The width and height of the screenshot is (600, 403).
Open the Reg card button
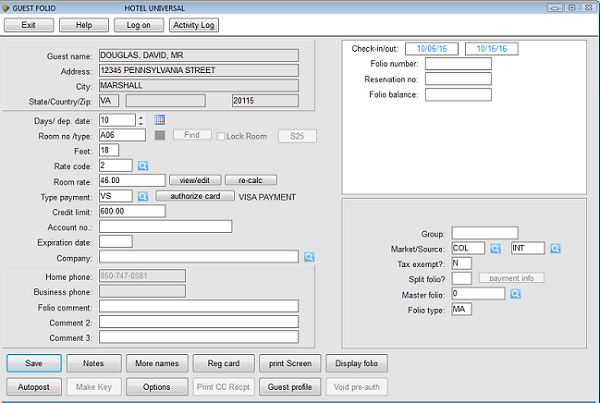pos(223,363)
